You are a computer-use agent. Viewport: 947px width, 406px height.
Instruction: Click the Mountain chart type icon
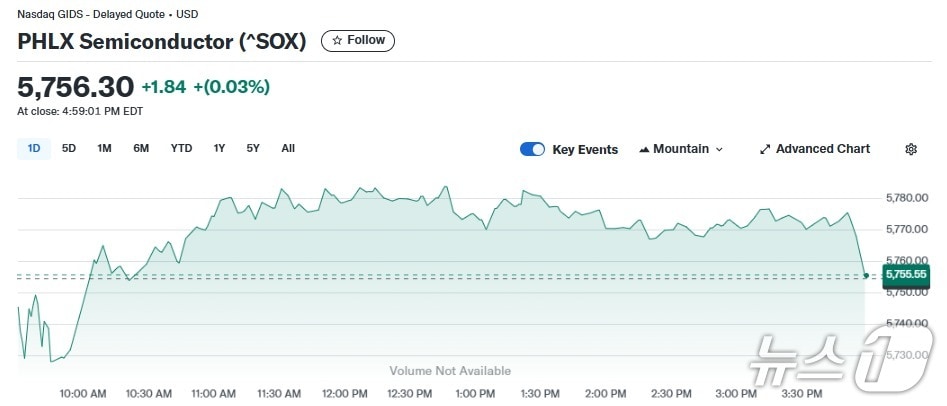(644, 149)
